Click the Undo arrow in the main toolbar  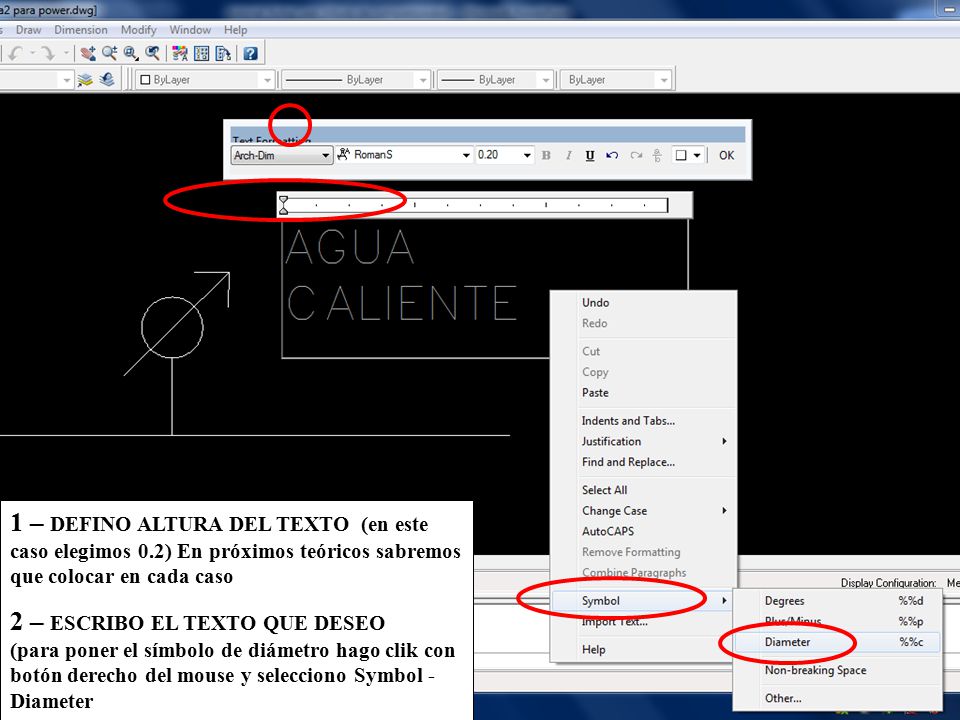click(x=15, y=53)
